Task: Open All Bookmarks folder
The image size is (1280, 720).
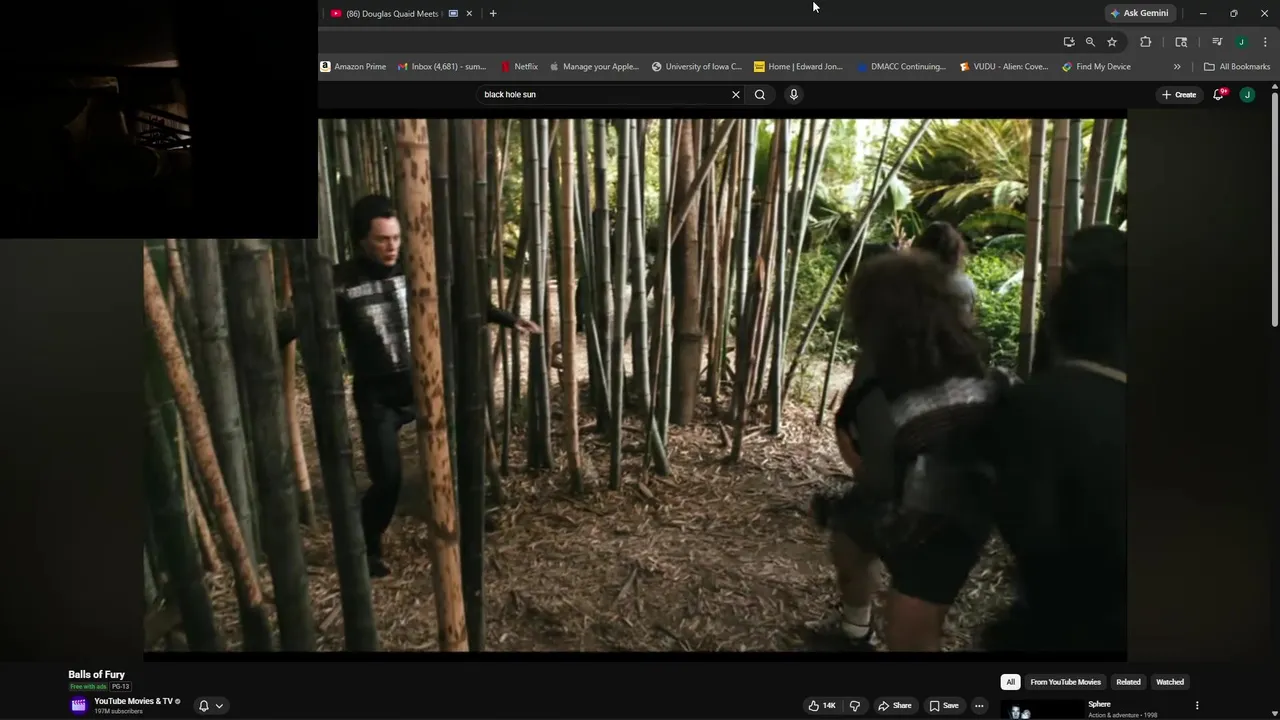Action: click(x=1237, y=67)
